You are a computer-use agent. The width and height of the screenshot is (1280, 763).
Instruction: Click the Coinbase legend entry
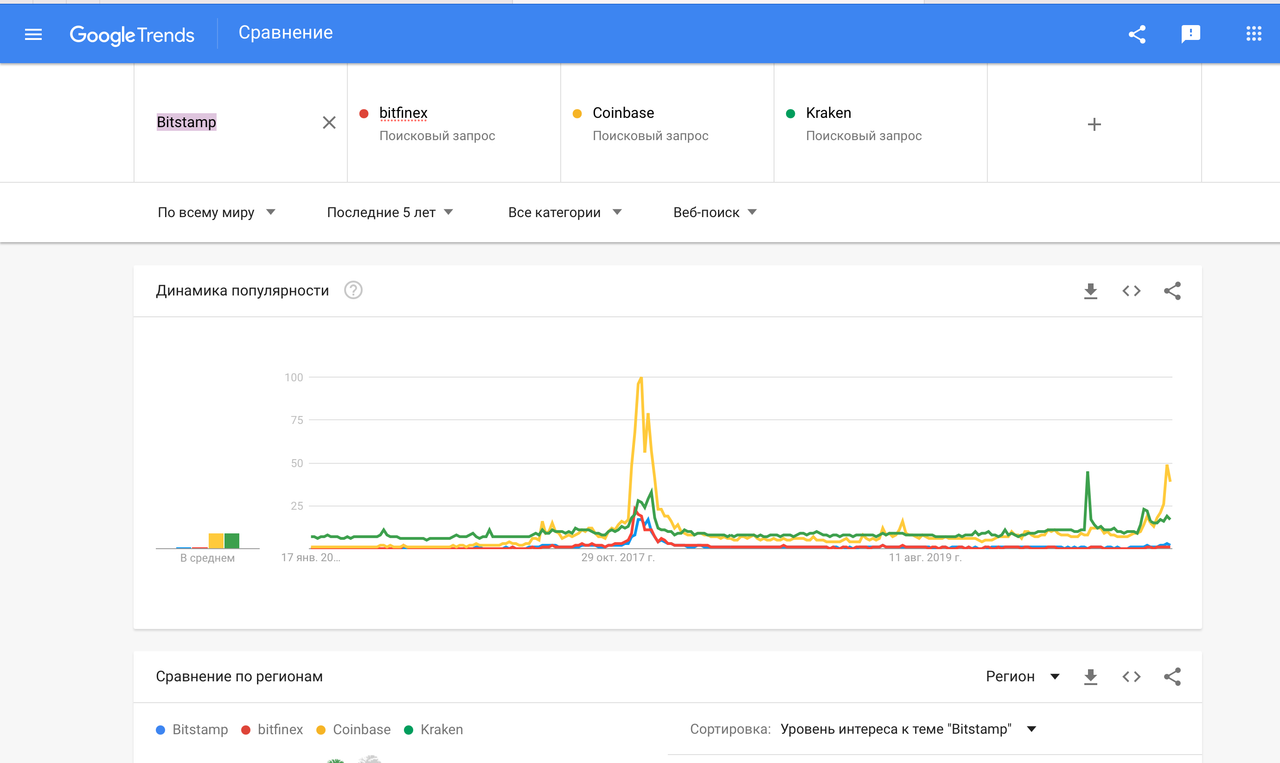point(353,729)
